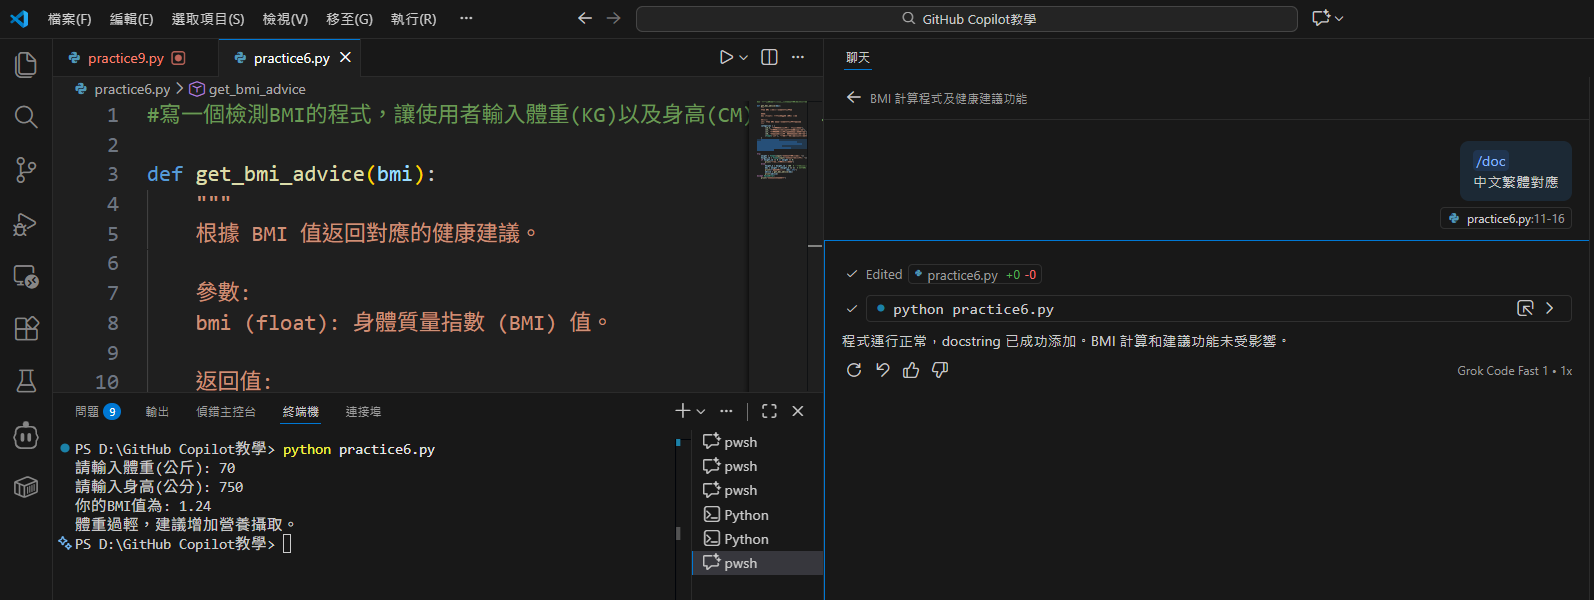Open the Explorer view in the activity bar
The image size is (1594, 600).
(x=26, y=65)
